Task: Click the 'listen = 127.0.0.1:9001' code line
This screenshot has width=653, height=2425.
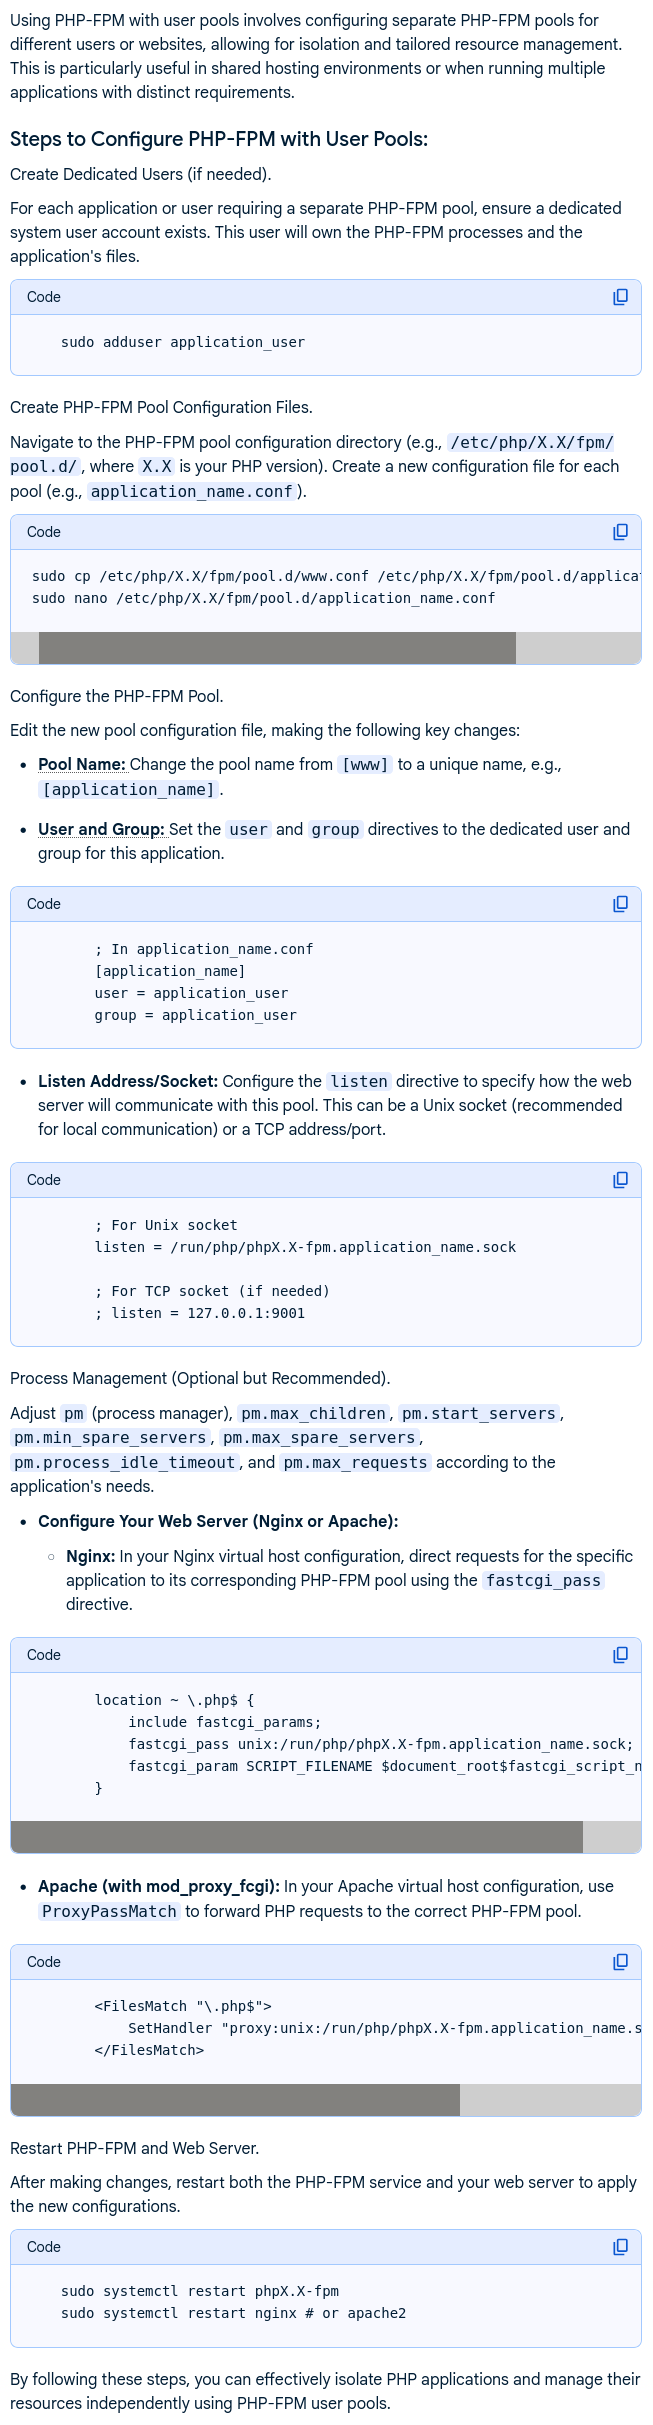Action: (200, 1313)
